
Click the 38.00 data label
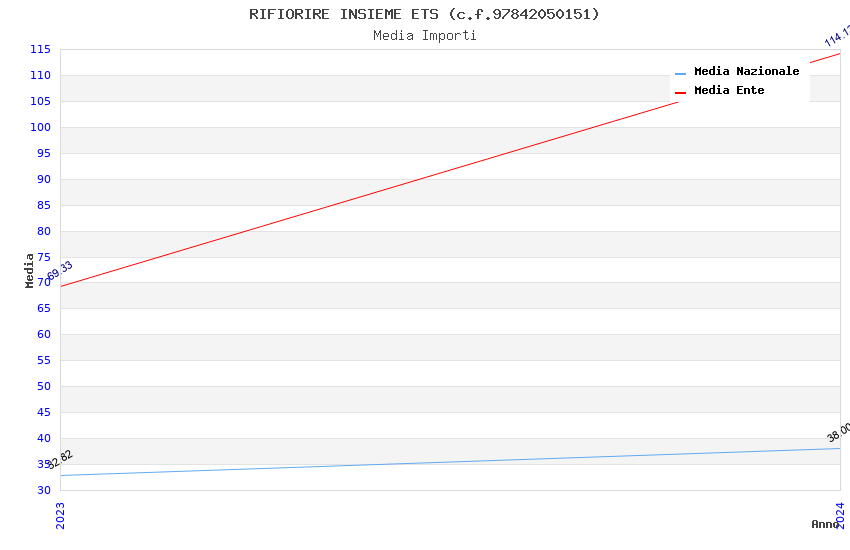(x=838, y=433)
